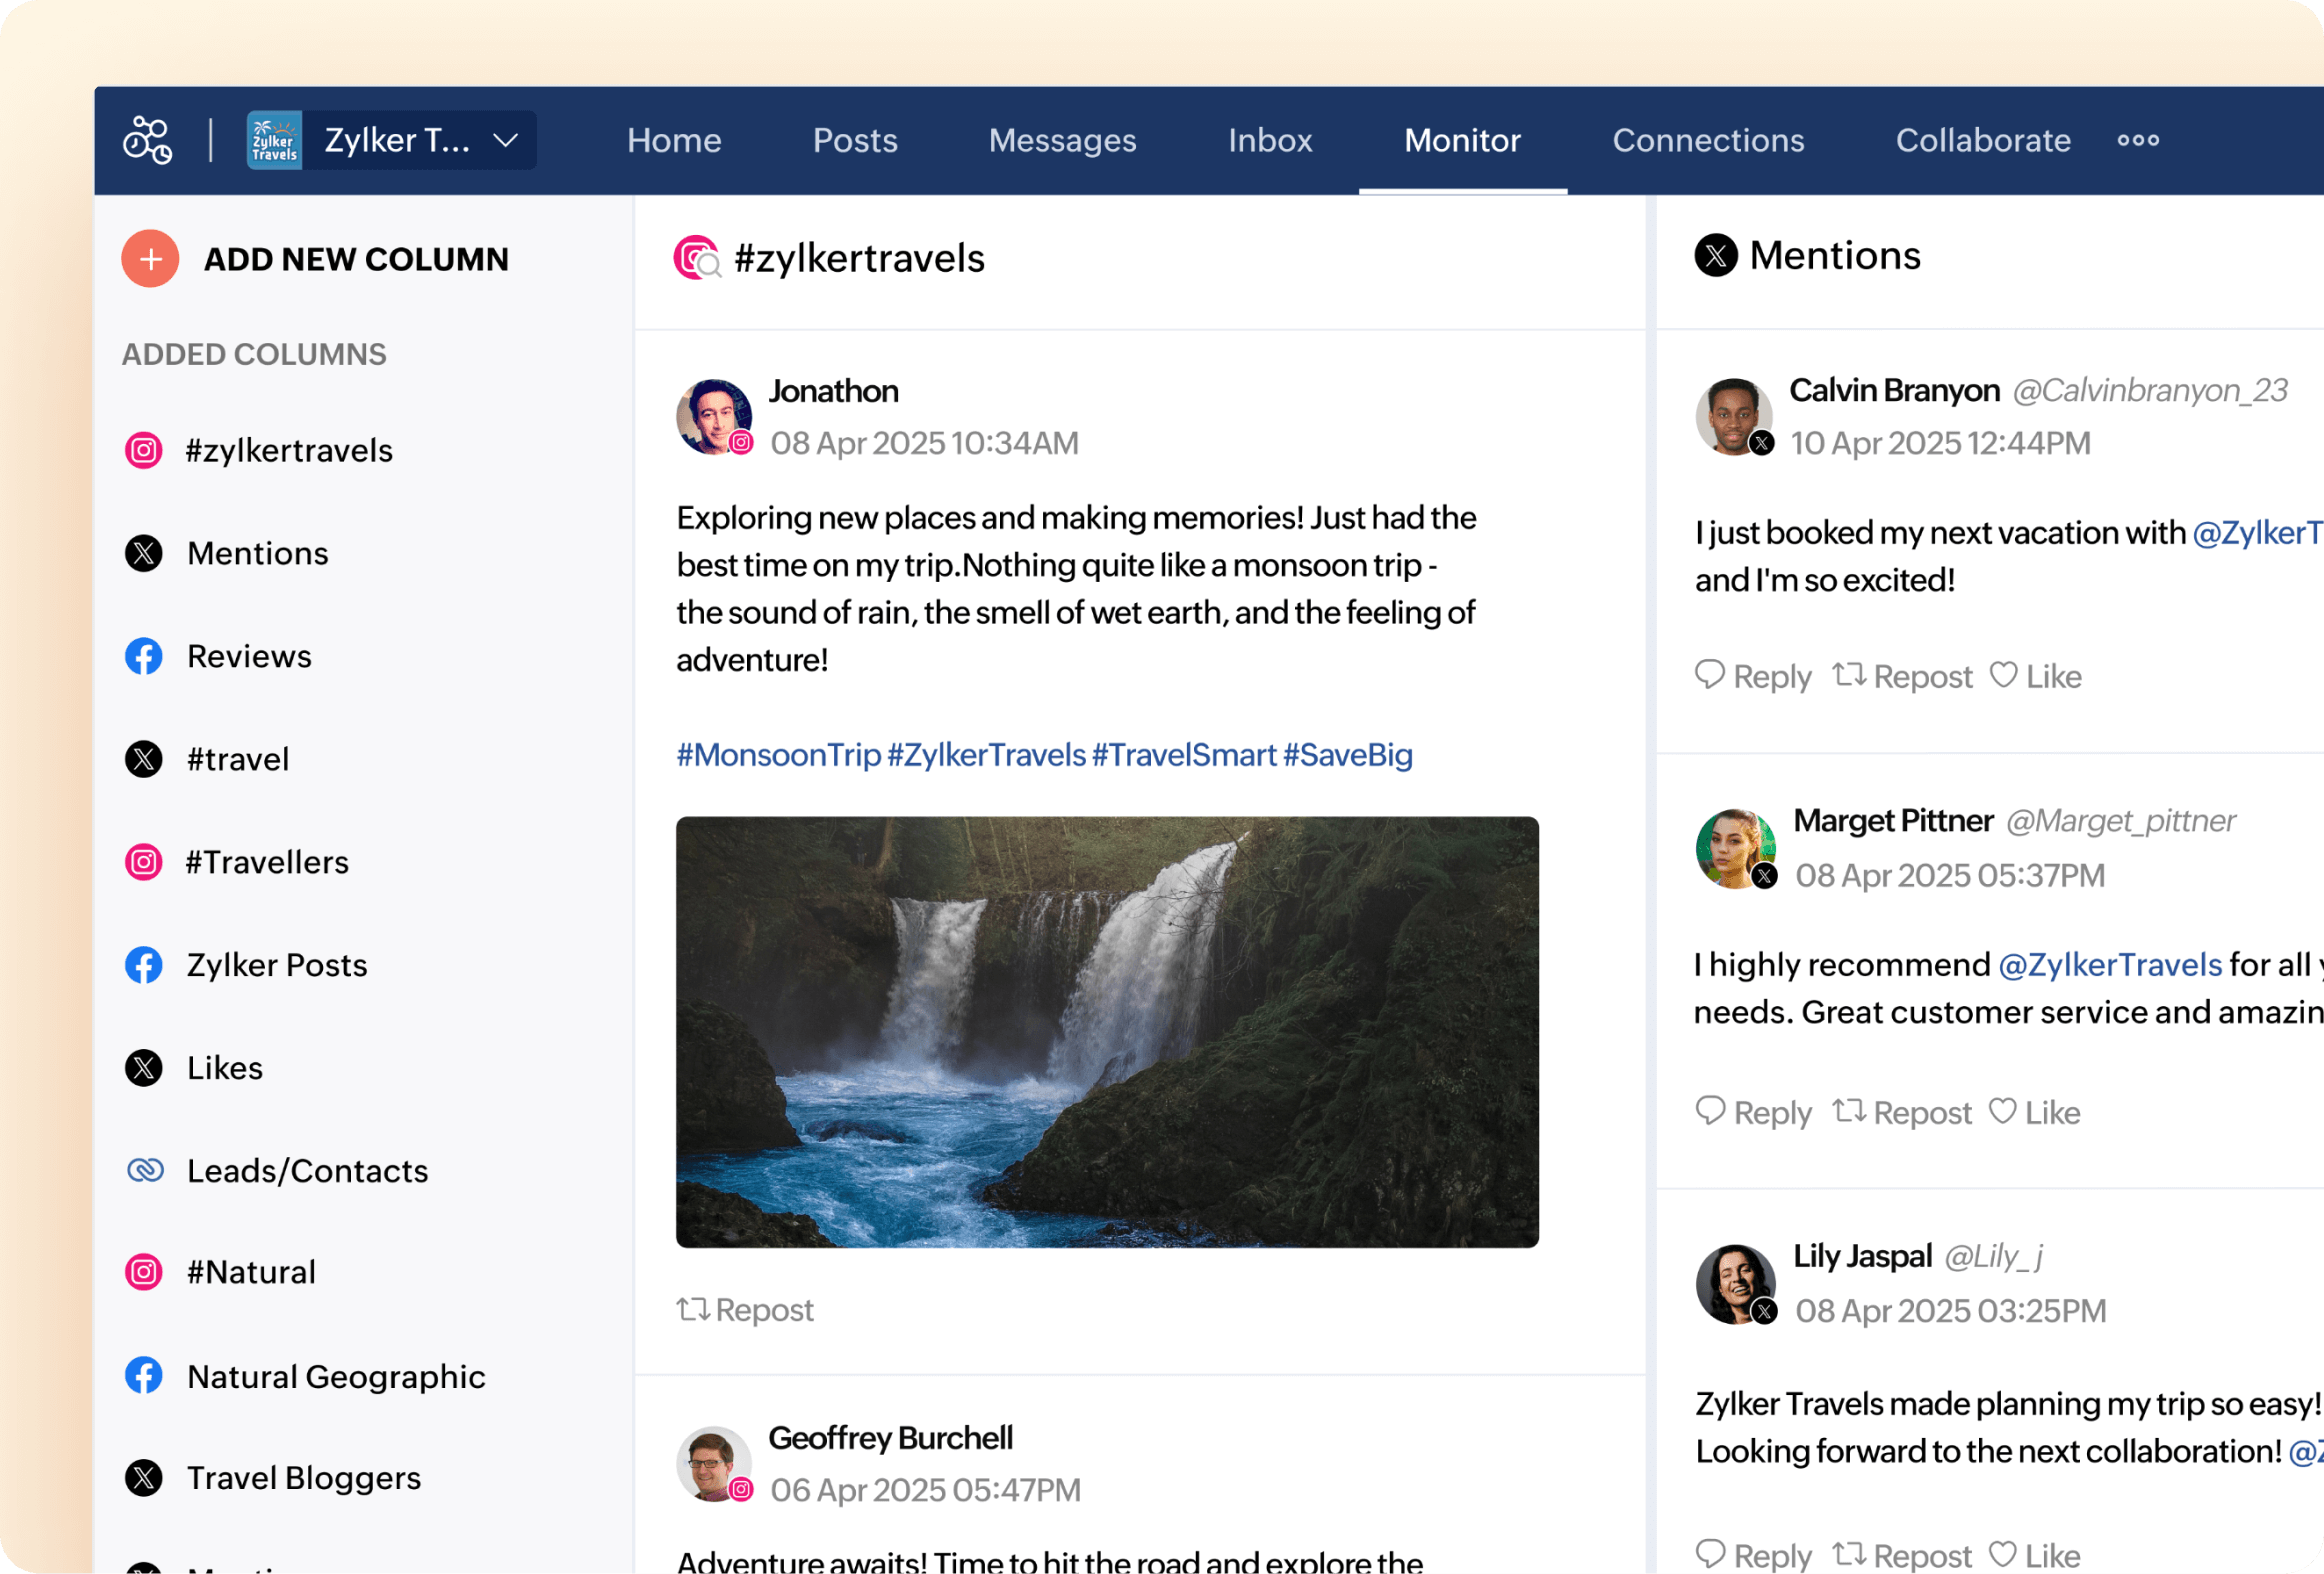Like Calvin Branyon's mention
2324x1574 pixels.
(2035, 676)
